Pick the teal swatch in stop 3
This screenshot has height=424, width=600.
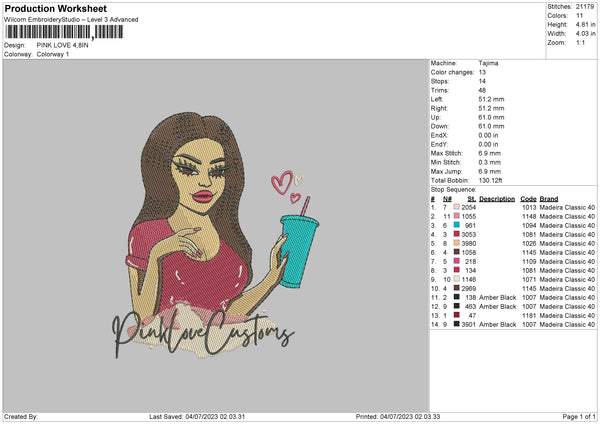point(457,225)
